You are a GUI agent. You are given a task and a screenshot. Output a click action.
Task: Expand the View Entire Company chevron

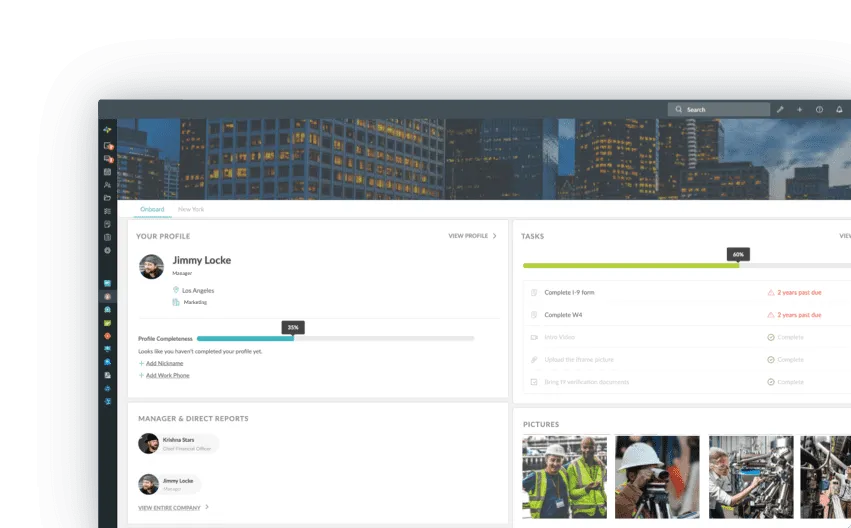pos(207,507)
